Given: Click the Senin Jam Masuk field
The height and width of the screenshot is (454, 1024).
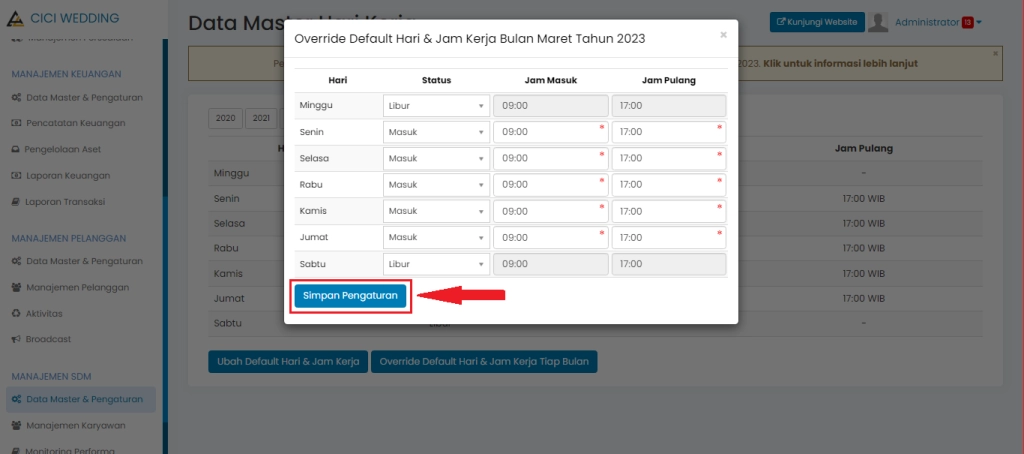Looking at the screenshot, I should pos(550,132).
